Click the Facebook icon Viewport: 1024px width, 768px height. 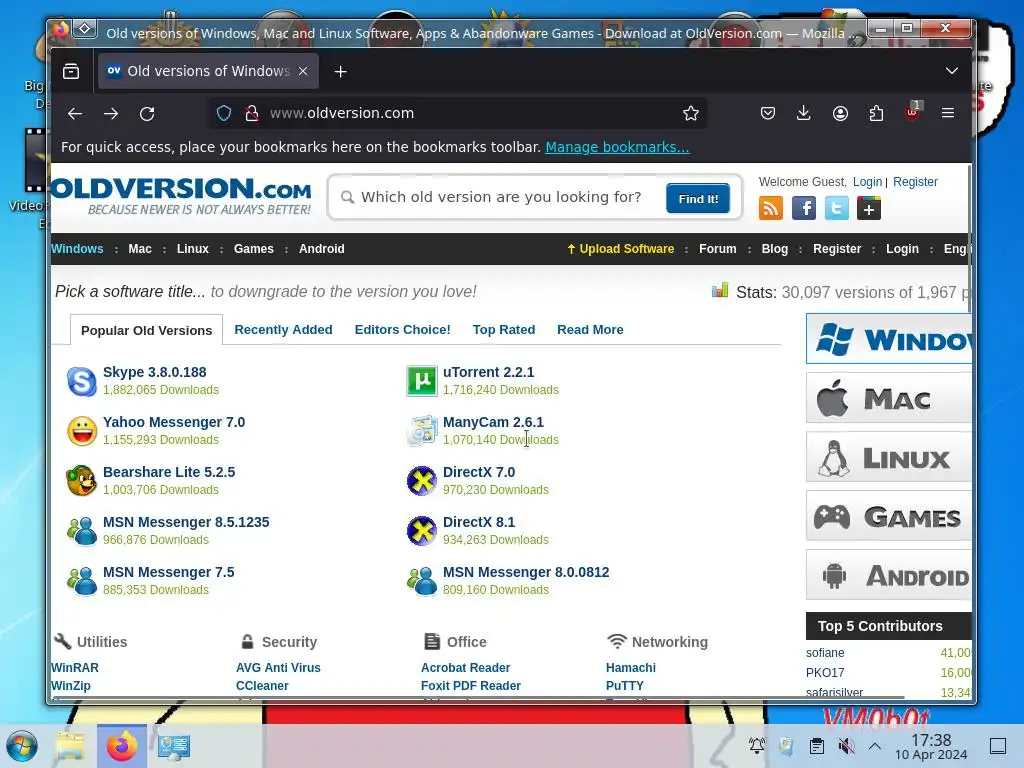pyautogui.click(x=804, y=208)
